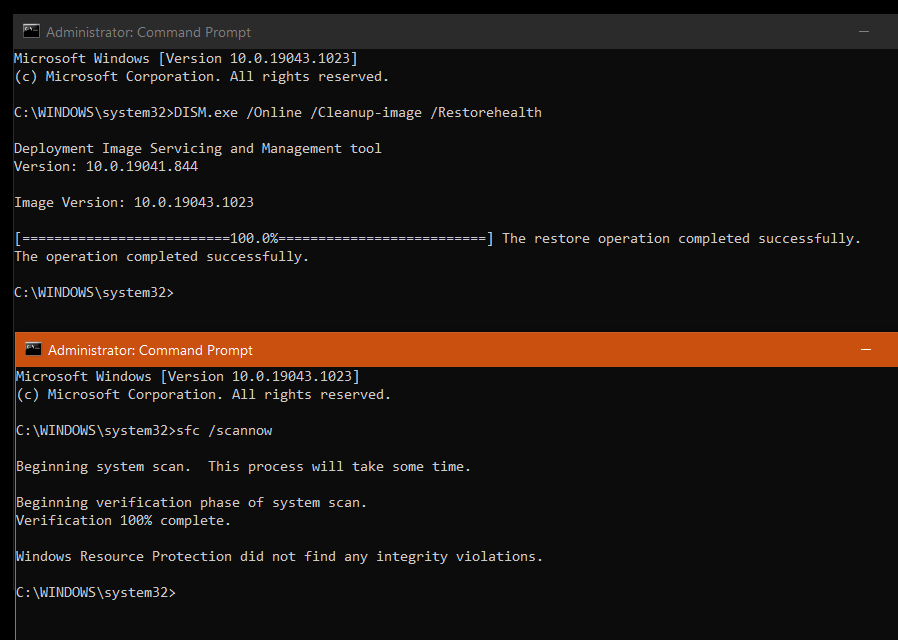The width and height of the screenshot is (898, 640).
Task: Click 'The operation completed successfully.' line
Action: [x=162, y=256]
